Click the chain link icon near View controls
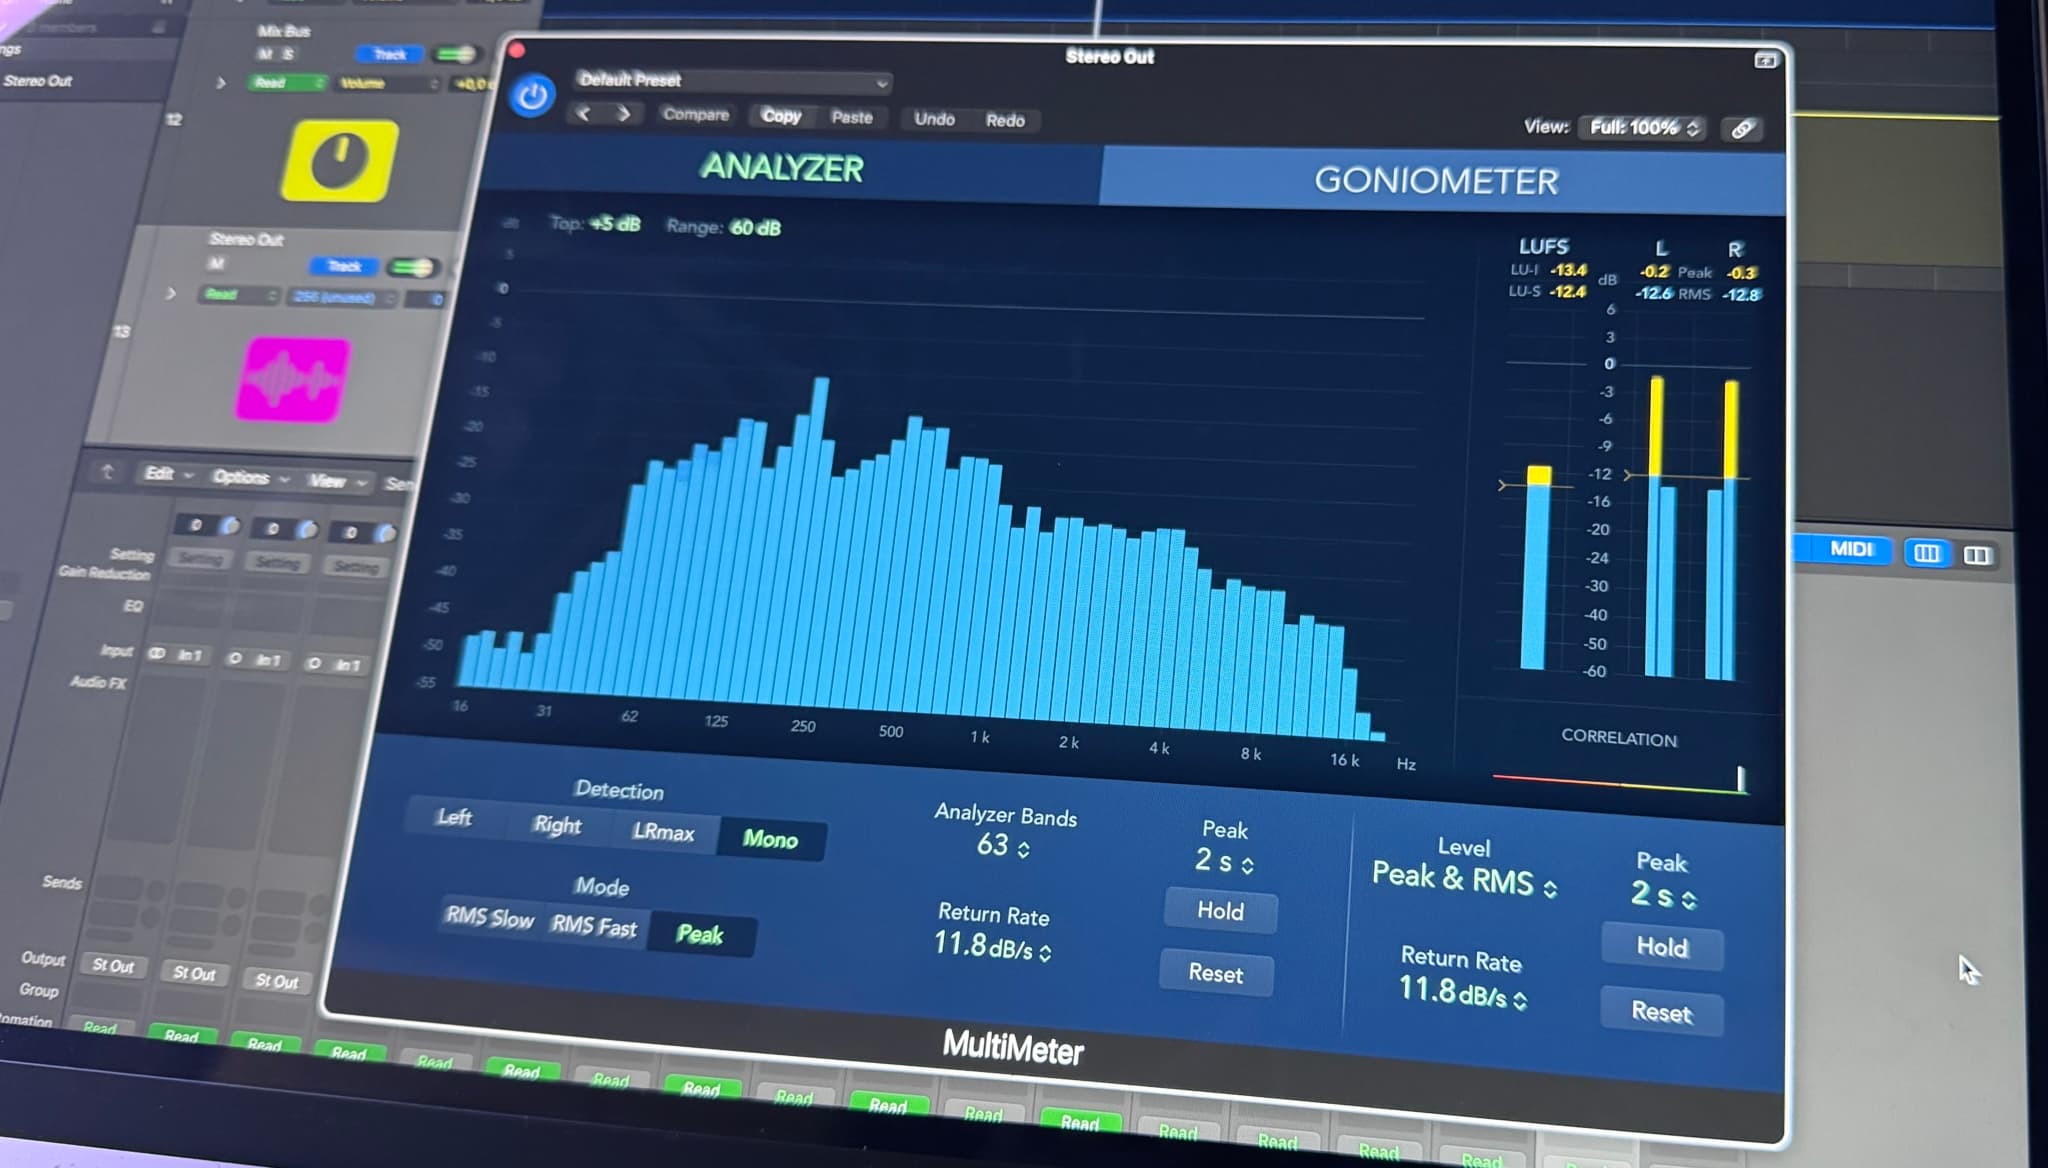2048x1168 pixels. coord(1743,131)
